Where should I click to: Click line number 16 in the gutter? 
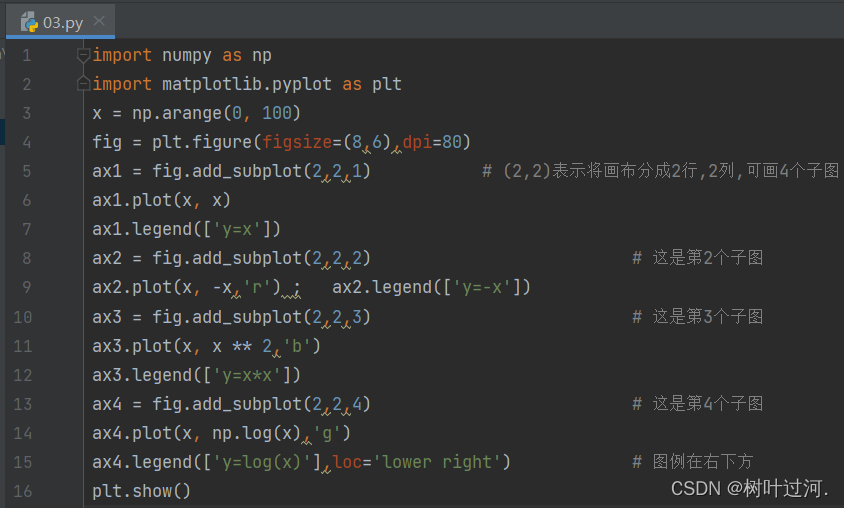coord(23,491)
